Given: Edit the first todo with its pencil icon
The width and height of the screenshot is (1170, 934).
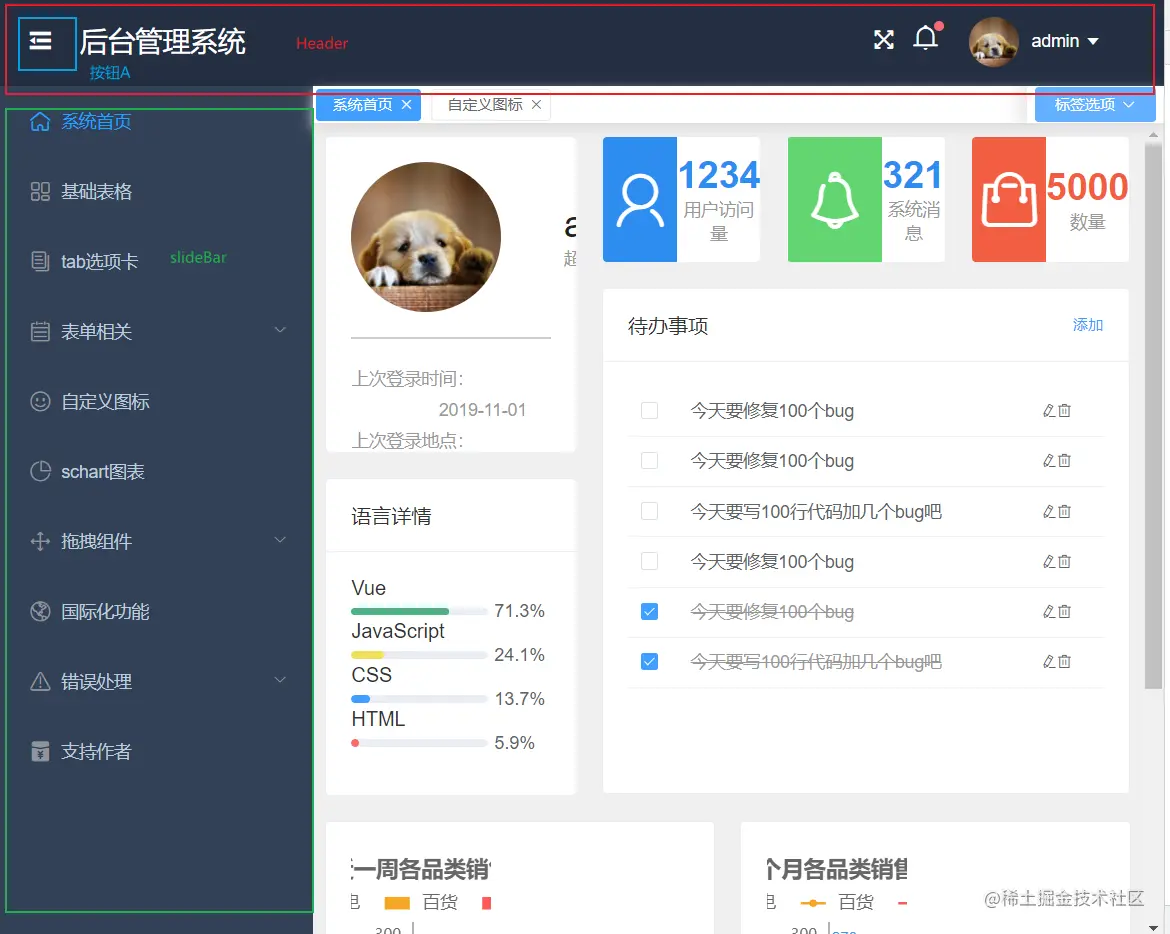Looking at the screenshot, I should (x=1049, y=411).
